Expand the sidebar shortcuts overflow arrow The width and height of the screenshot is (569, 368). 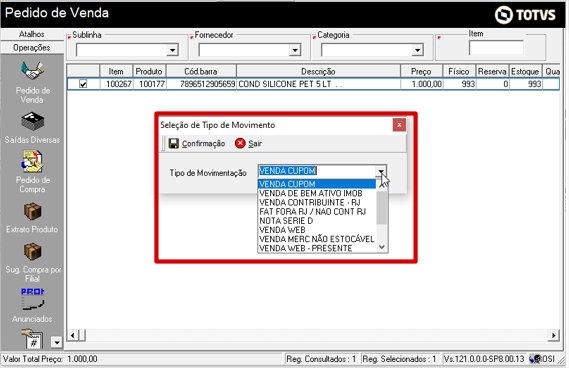coord(57,342)
